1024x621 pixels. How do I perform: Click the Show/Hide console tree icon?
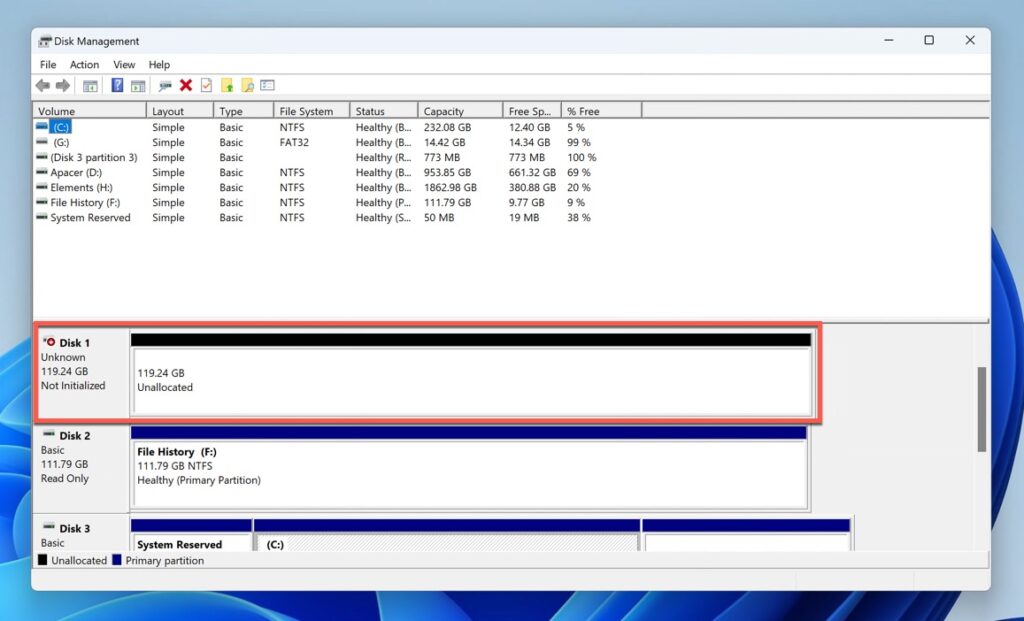click(x=90, y=85)
